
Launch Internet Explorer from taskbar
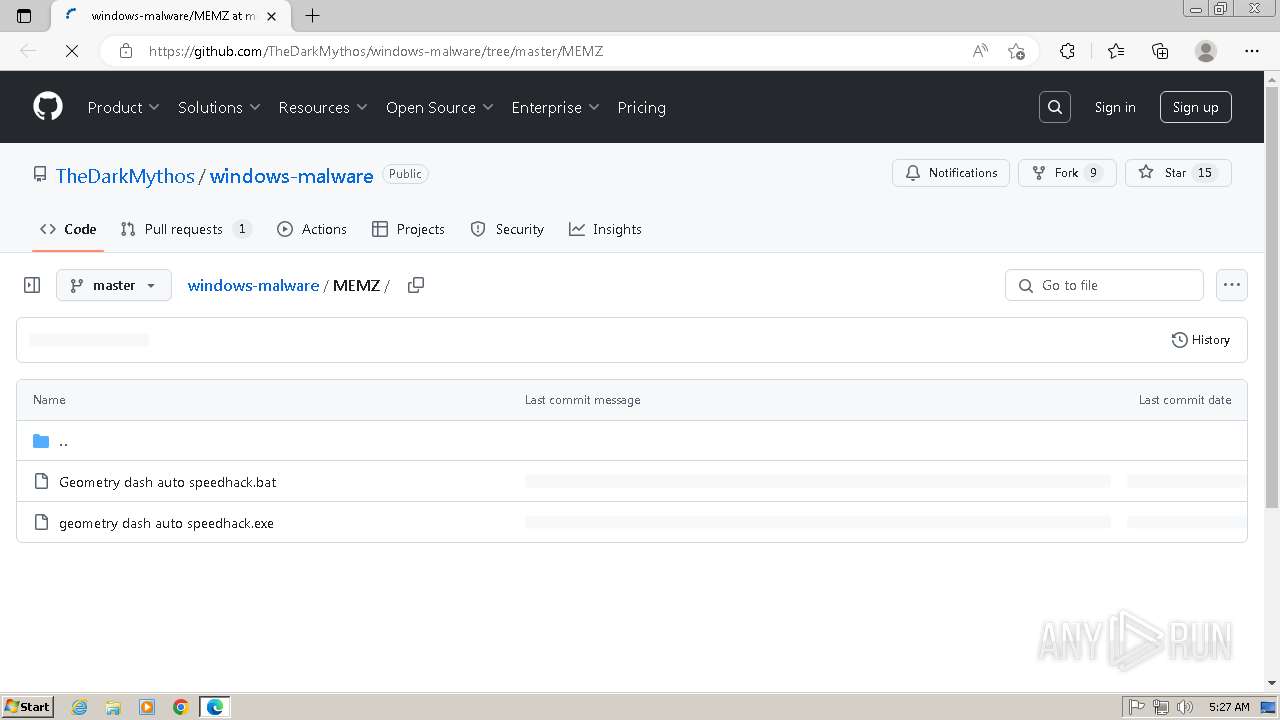(x=79, y=707)
